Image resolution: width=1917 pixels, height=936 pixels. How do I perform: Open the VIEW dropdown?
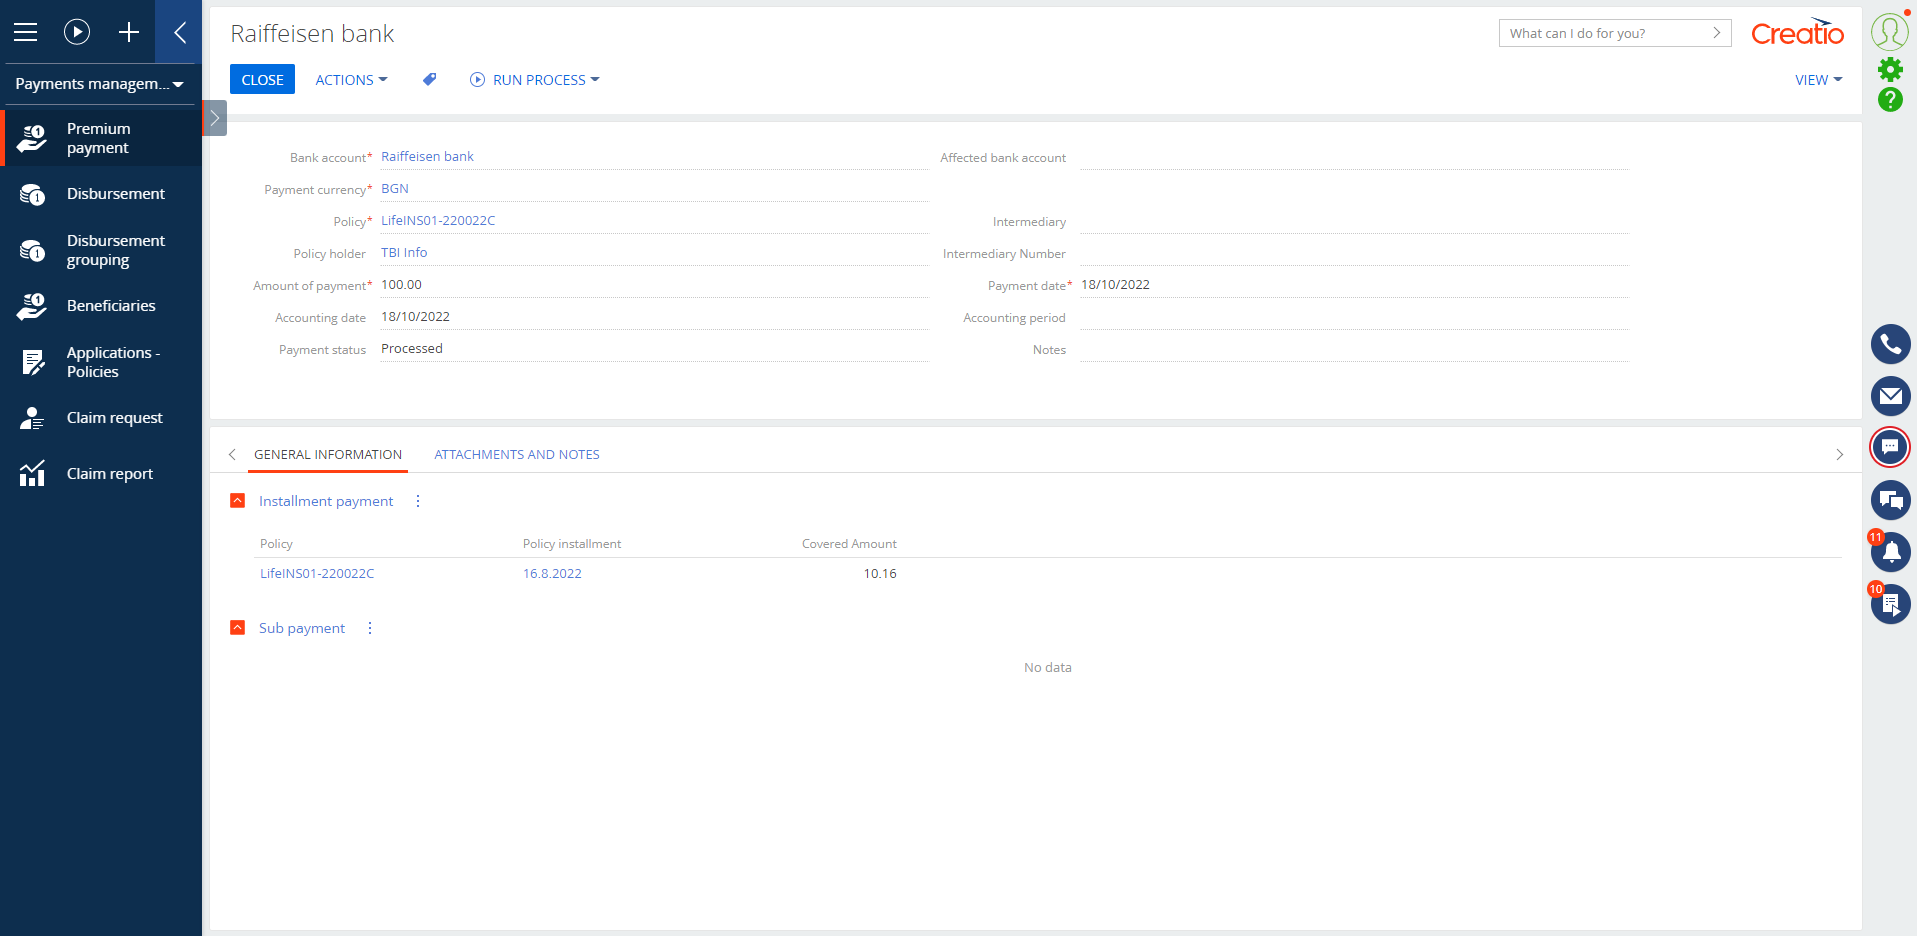[1818, 80]
